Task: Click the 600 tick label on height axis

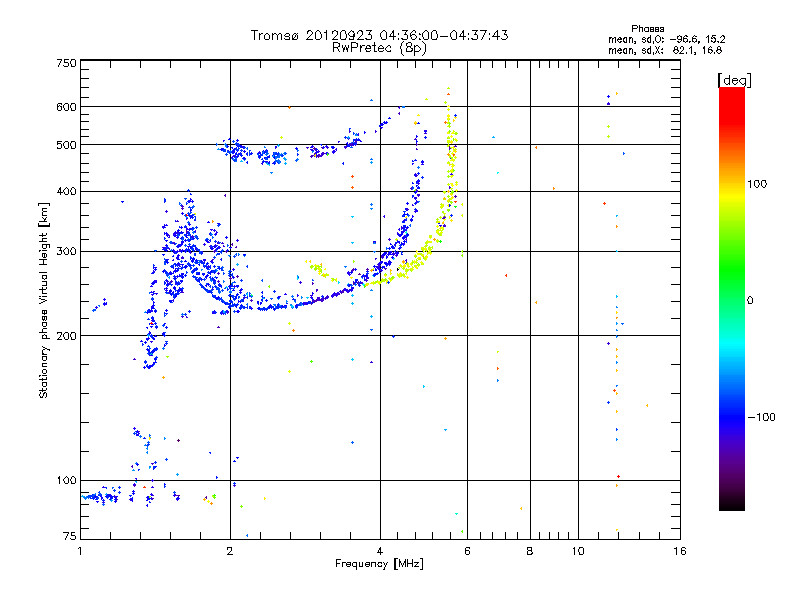Action: [66, 107]
